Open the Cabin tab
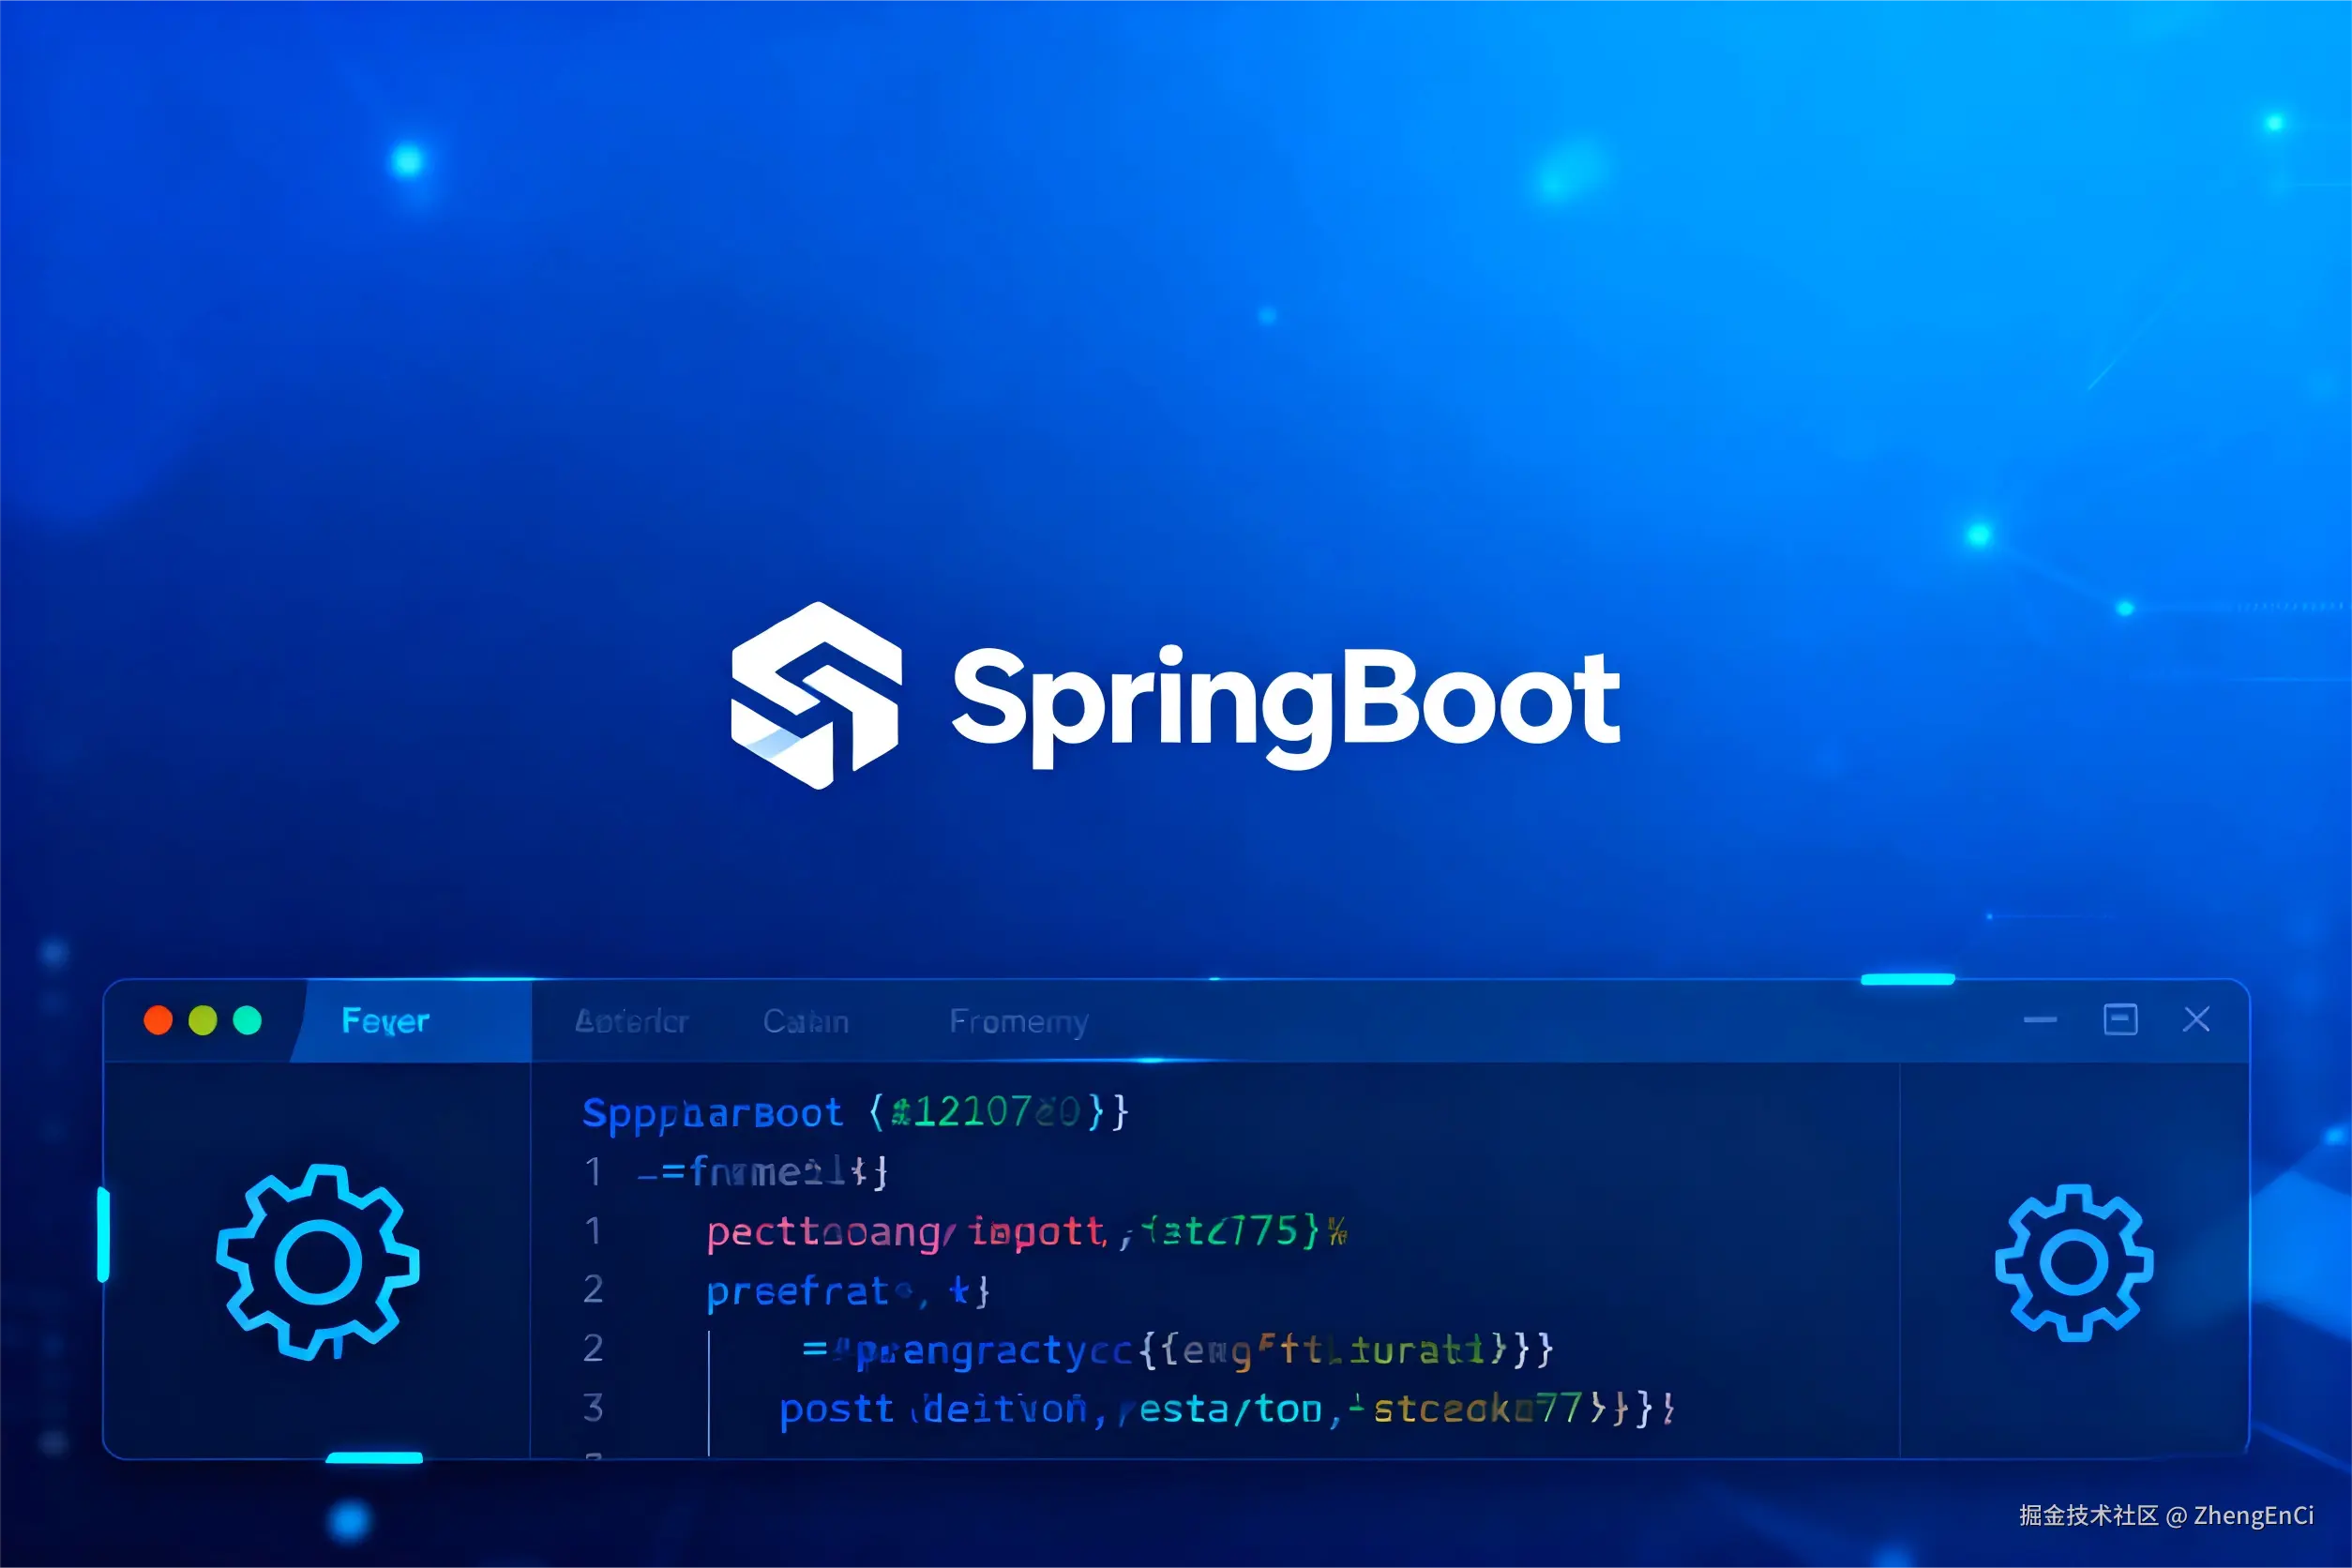This screenshot has height=1568, width=2352. click(x=806, y=1021)
